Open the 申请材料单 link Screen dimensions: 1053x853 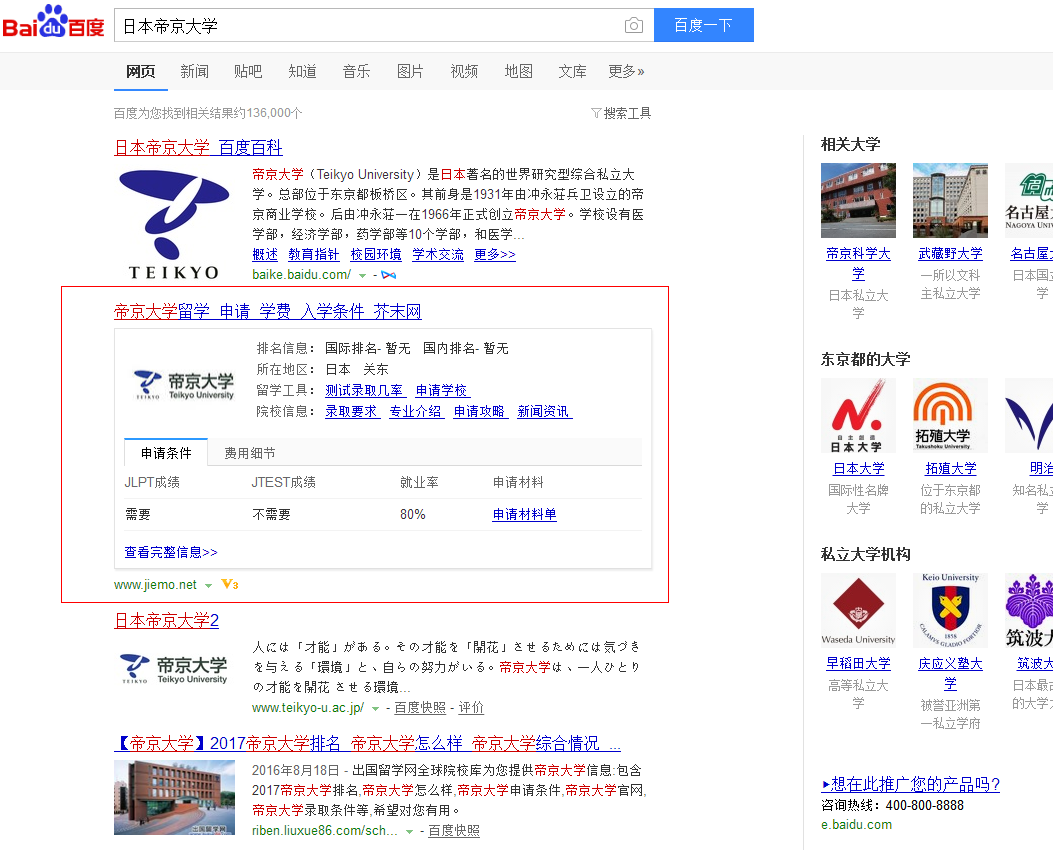click(524, 514)
